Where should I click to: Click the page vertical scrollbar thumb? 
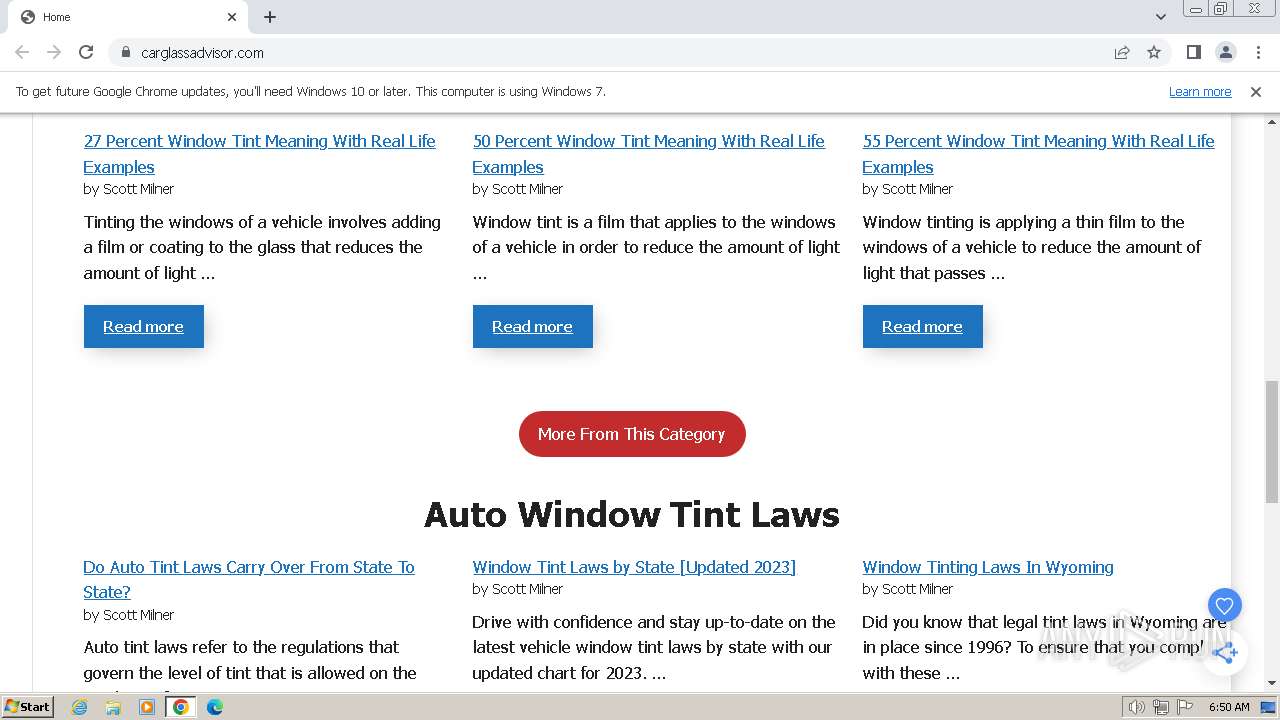tap(1271, 441)
